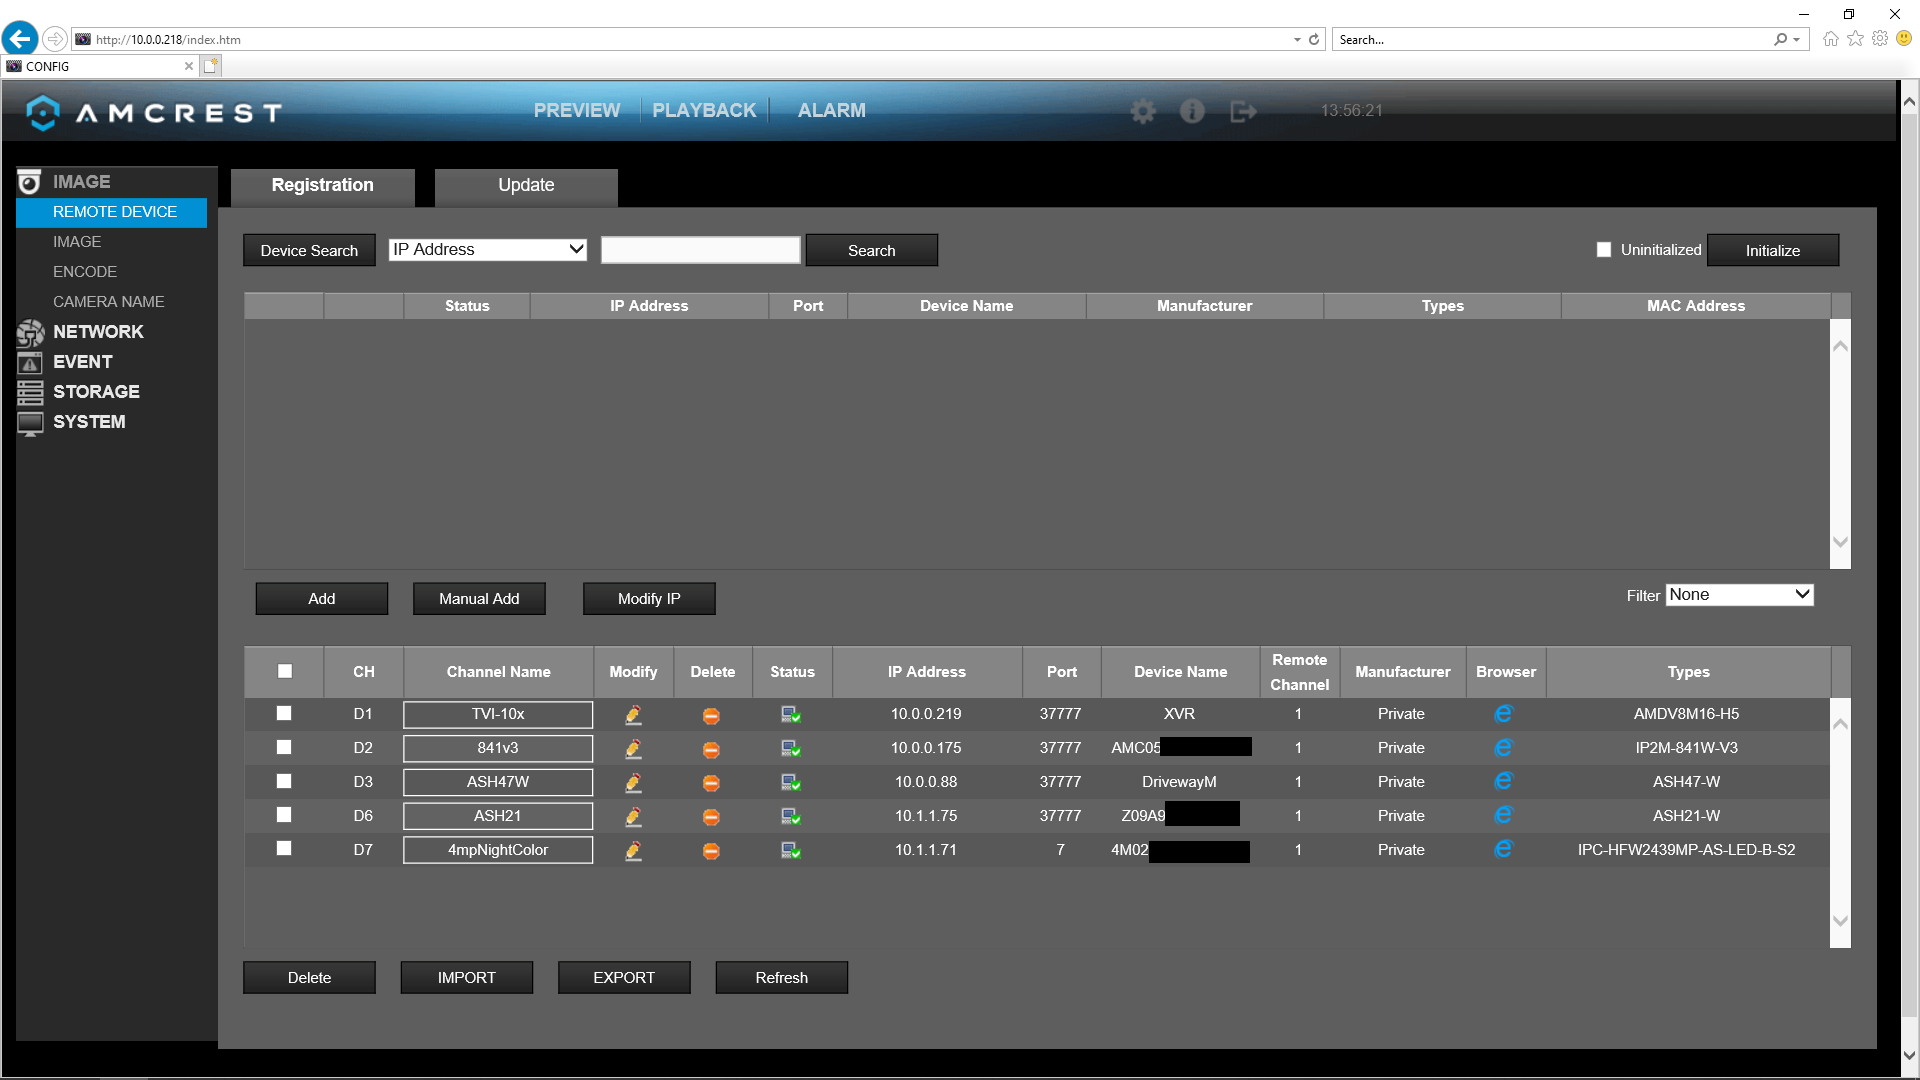The width and height of the screenshot is (1920, 1080).
Task: Click the Amcrest logo
Action: coord(154,112)
